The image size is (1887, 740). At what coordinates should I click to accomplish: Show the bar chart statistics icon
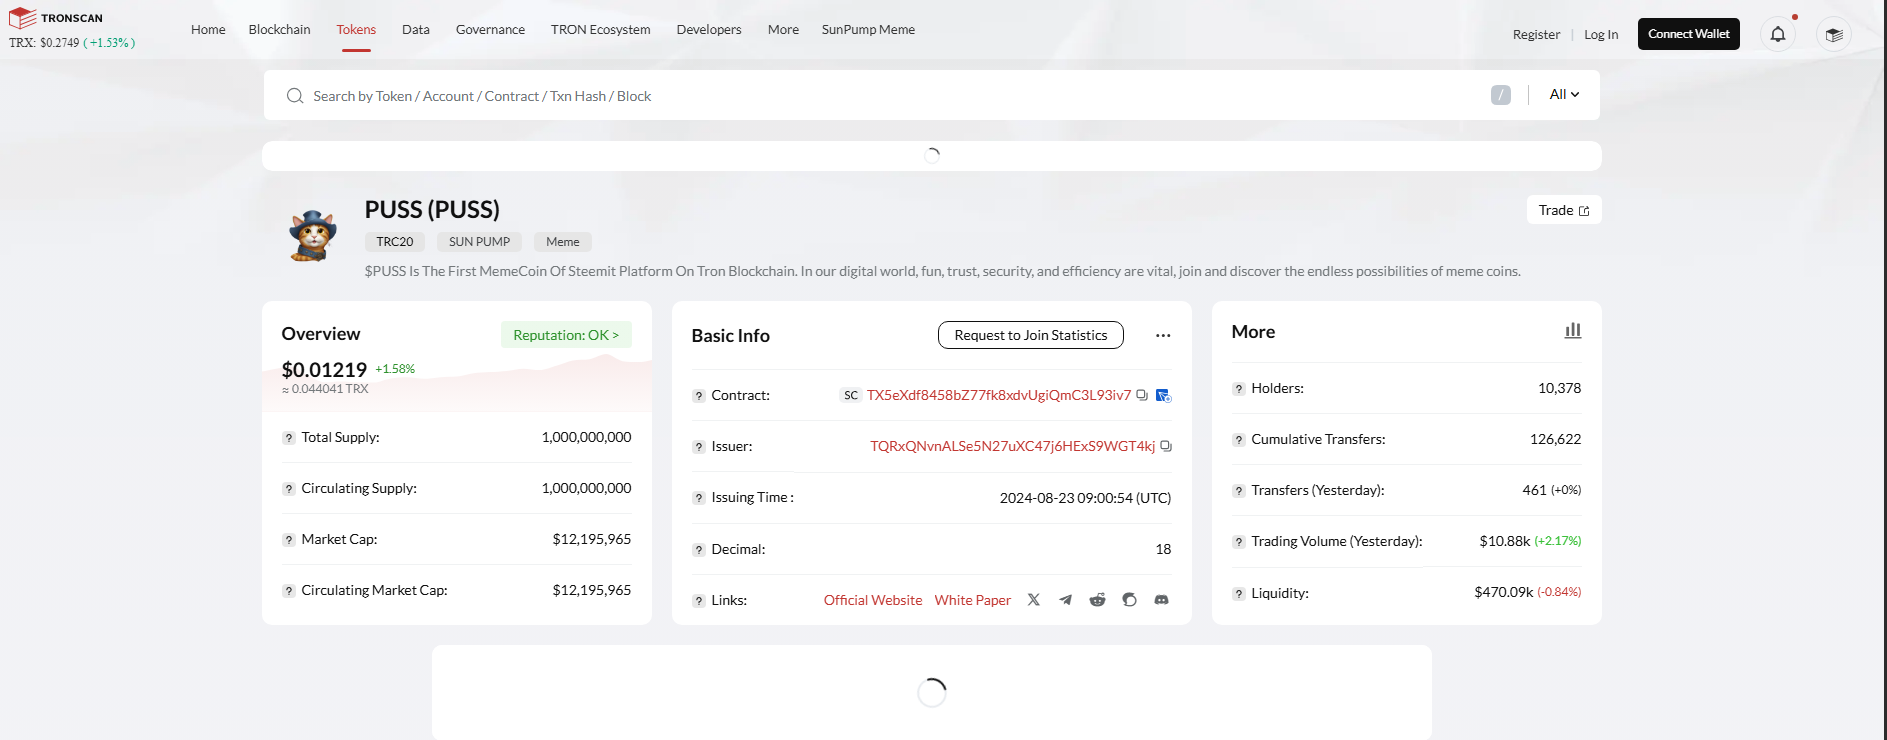(x=1573, y=330)
